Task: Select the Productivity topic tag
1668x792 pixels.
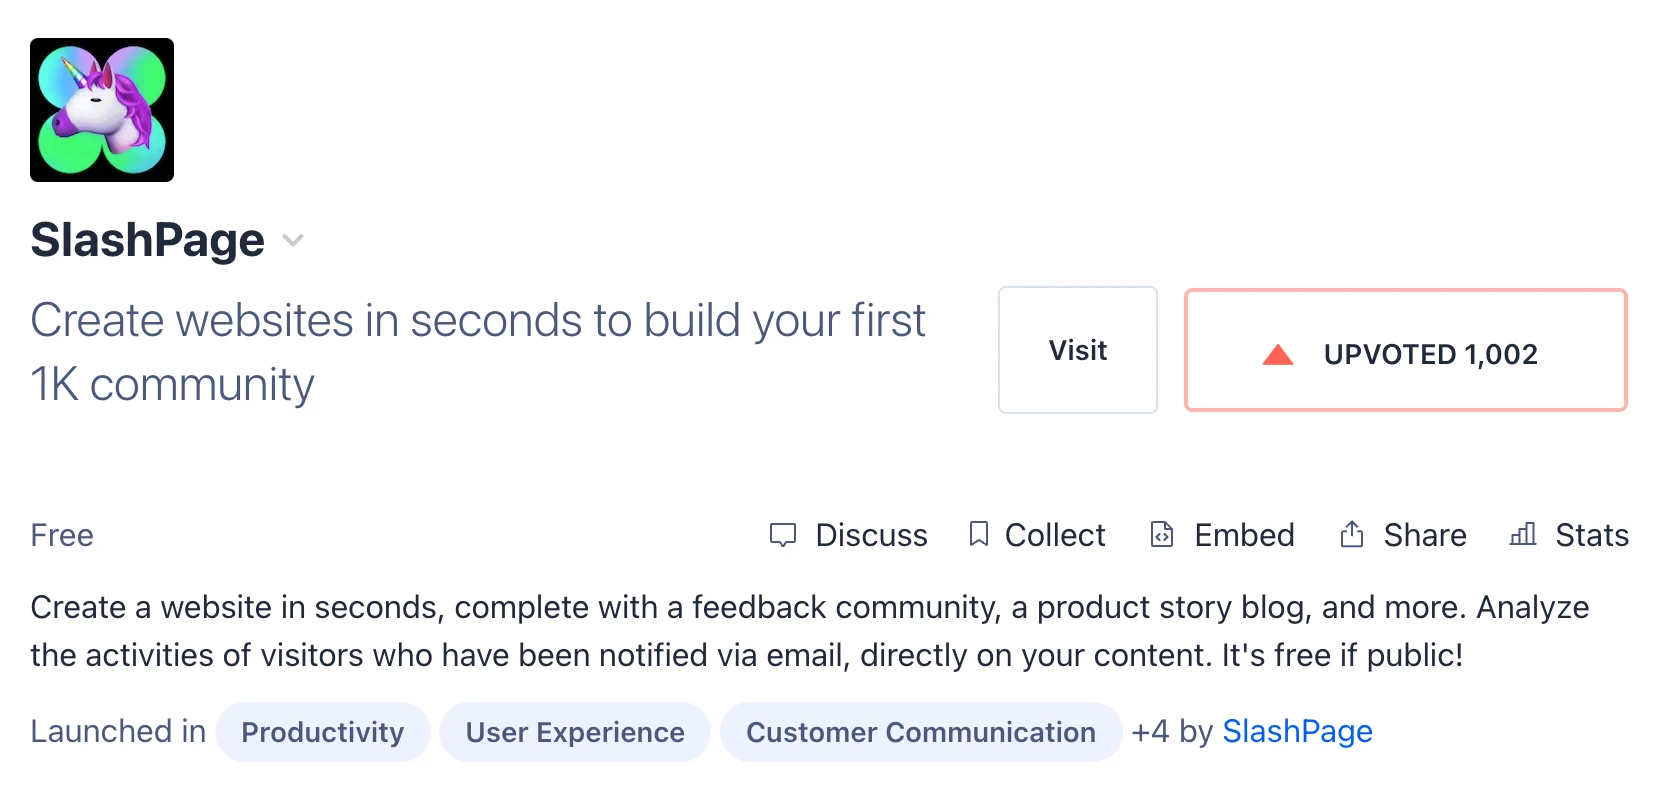Action: pos(323,732)
